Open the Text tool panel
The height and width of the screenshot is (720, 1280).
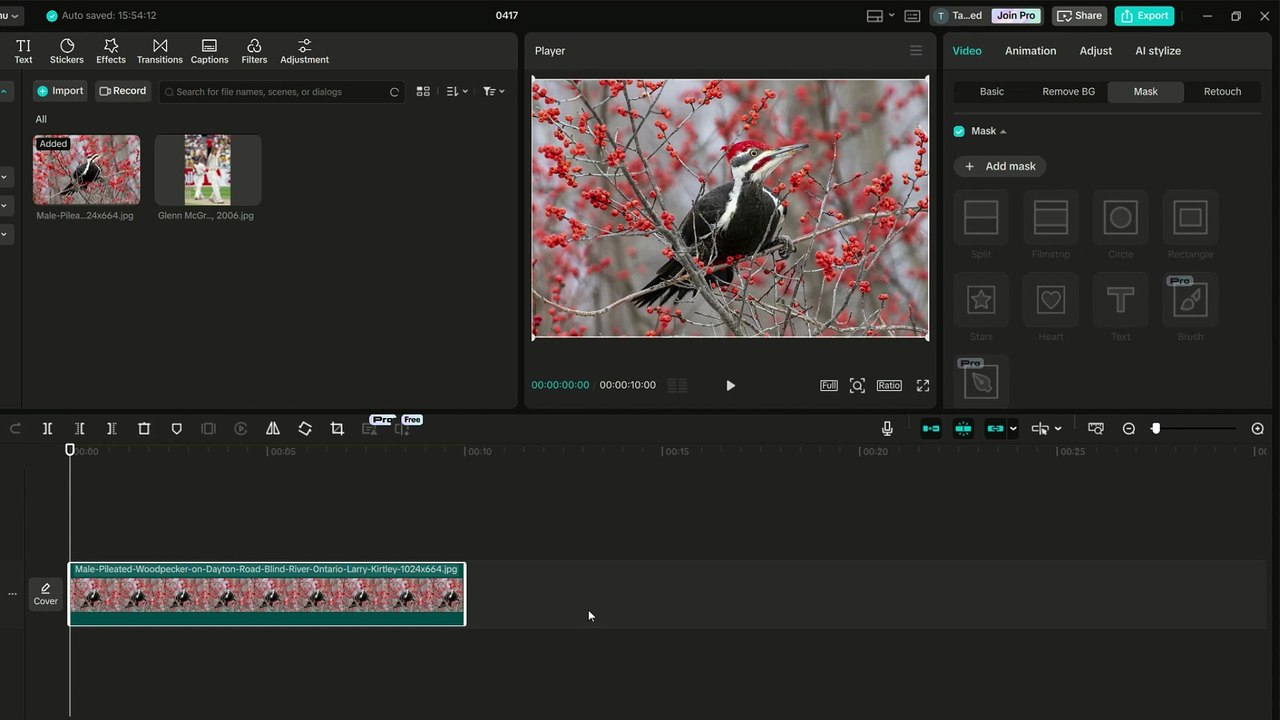23,51
